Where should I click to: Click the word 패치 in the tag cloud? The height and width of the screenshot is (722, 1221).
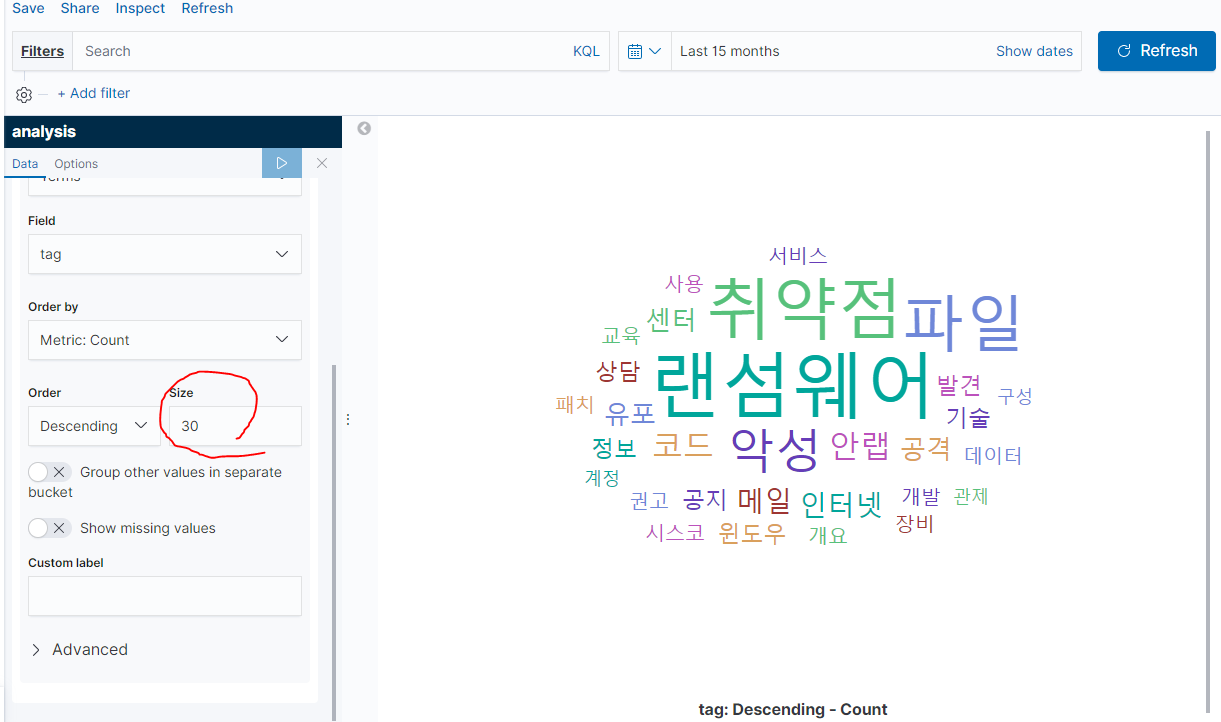575,405
